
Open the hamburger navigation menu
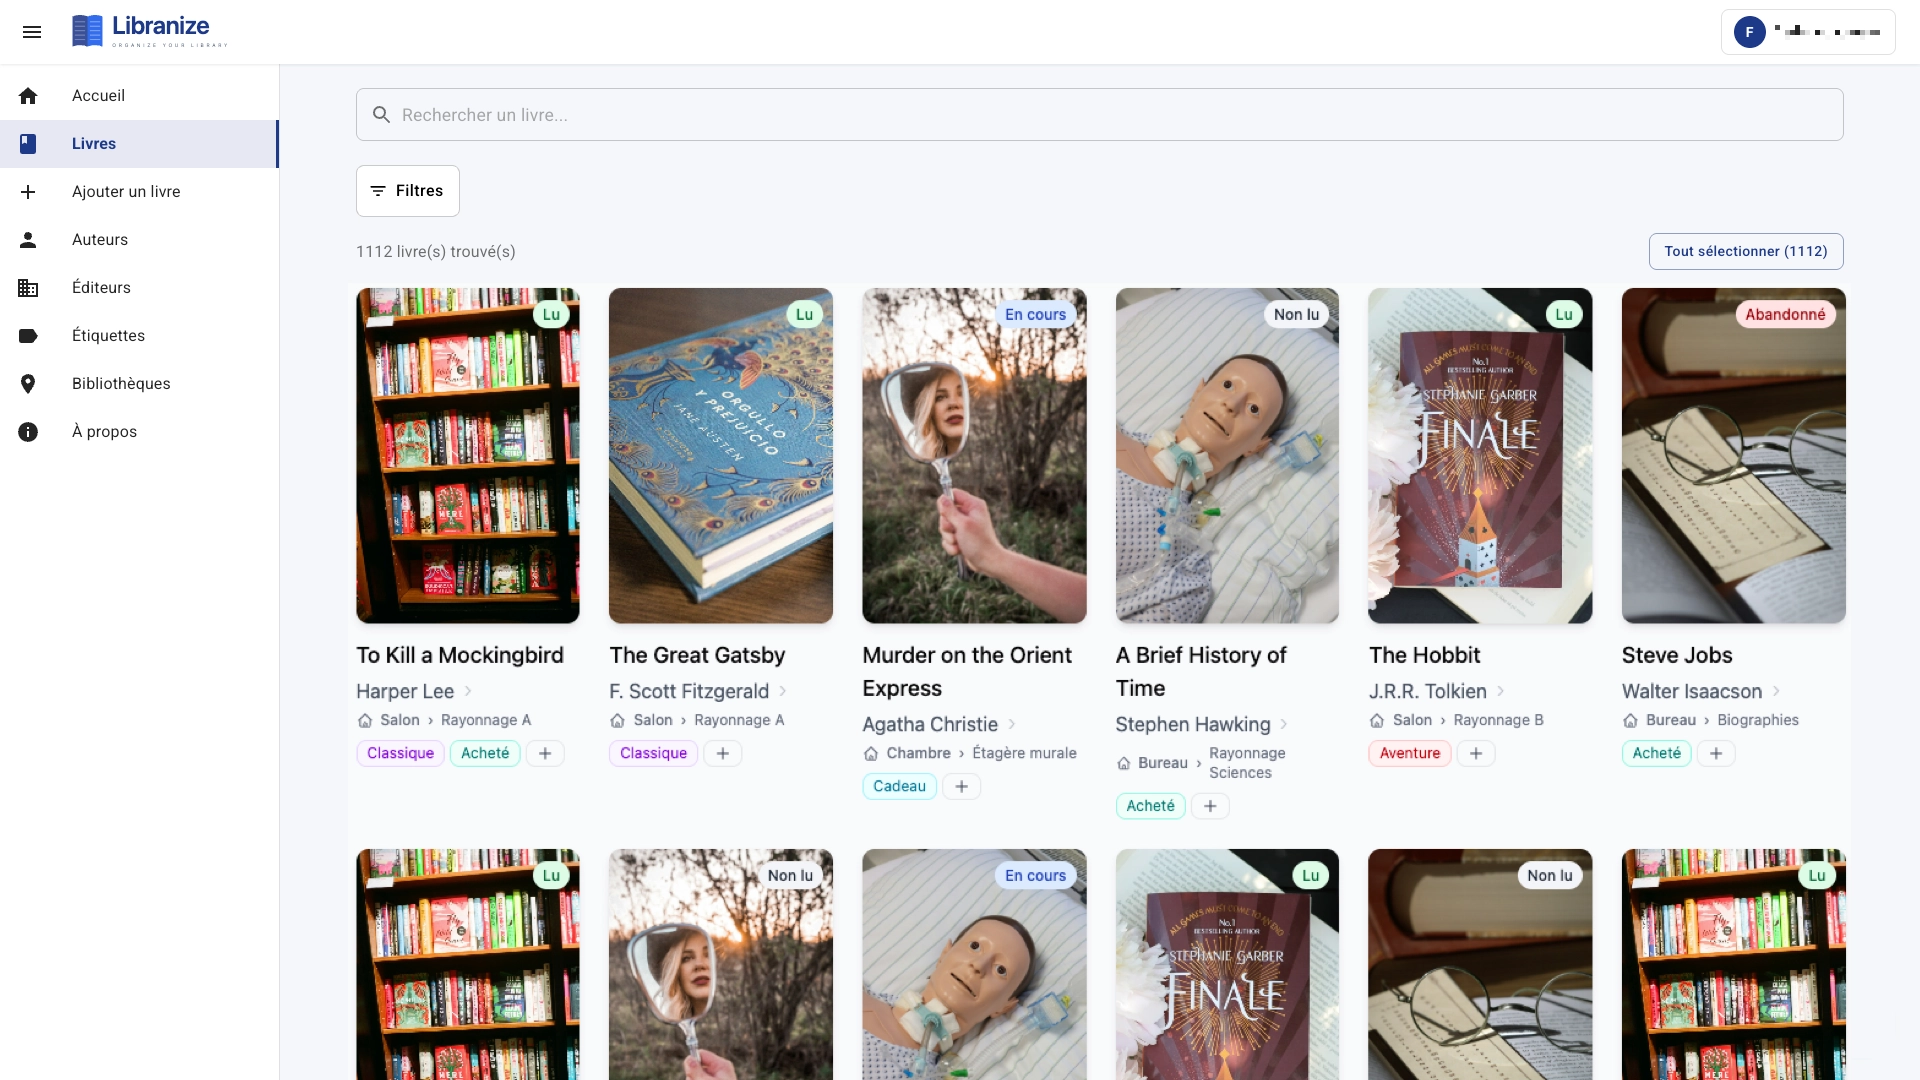pyautogui.click(x=33, y=32)
